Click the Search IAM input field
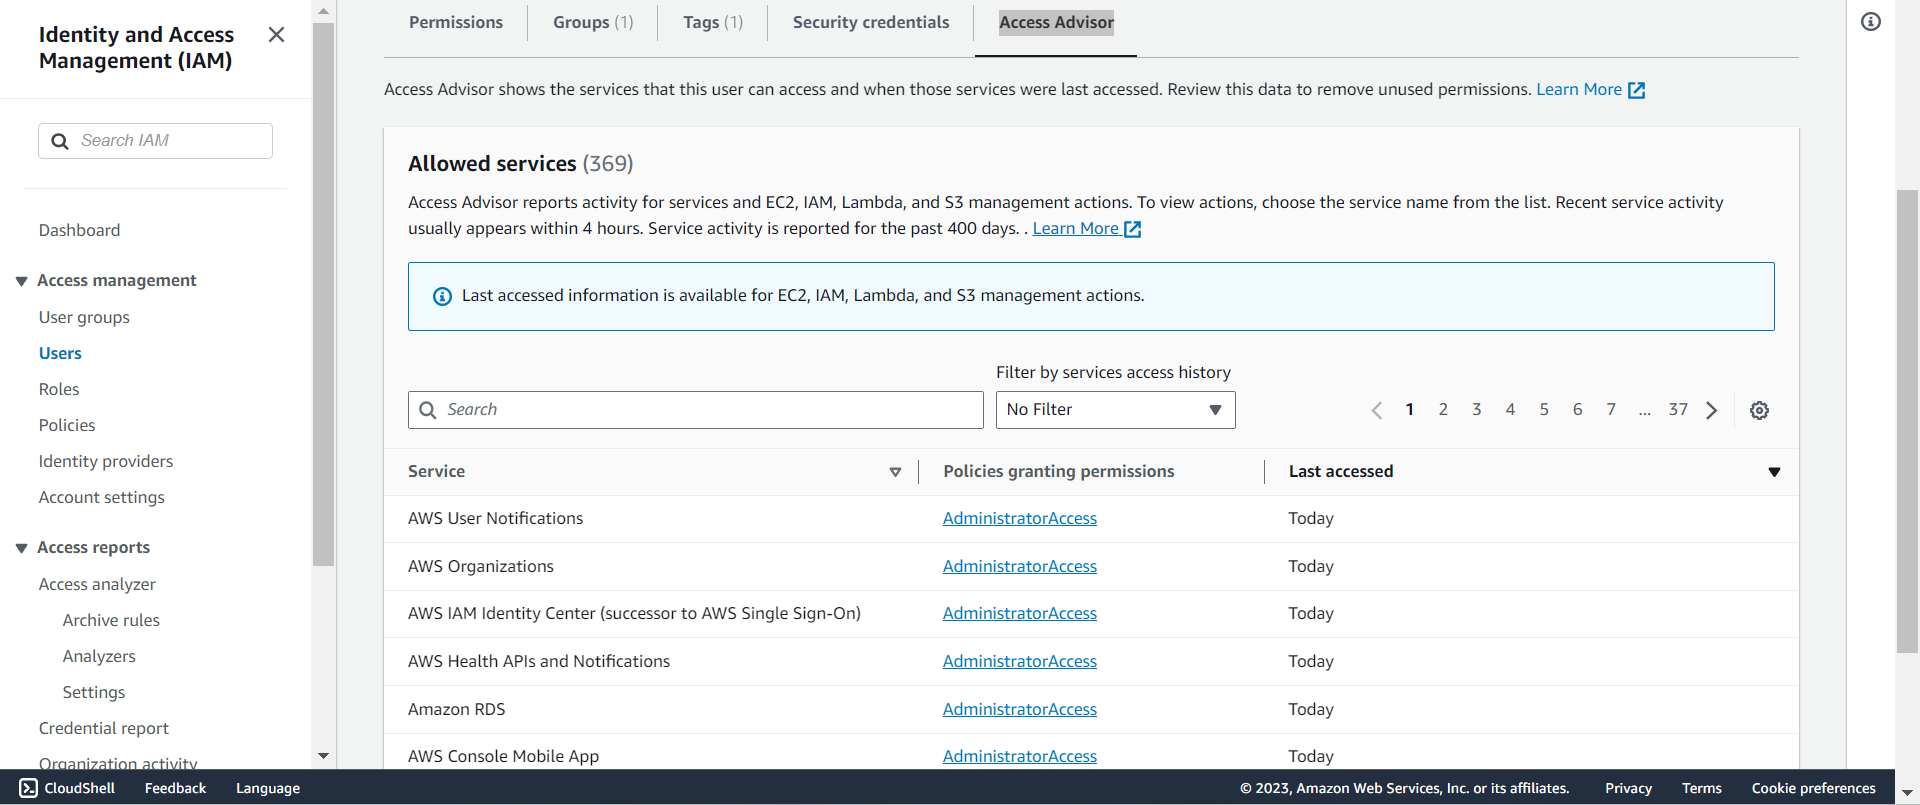Image resolution: width=1920 pixels, height=805 pixels. point(155,141)
